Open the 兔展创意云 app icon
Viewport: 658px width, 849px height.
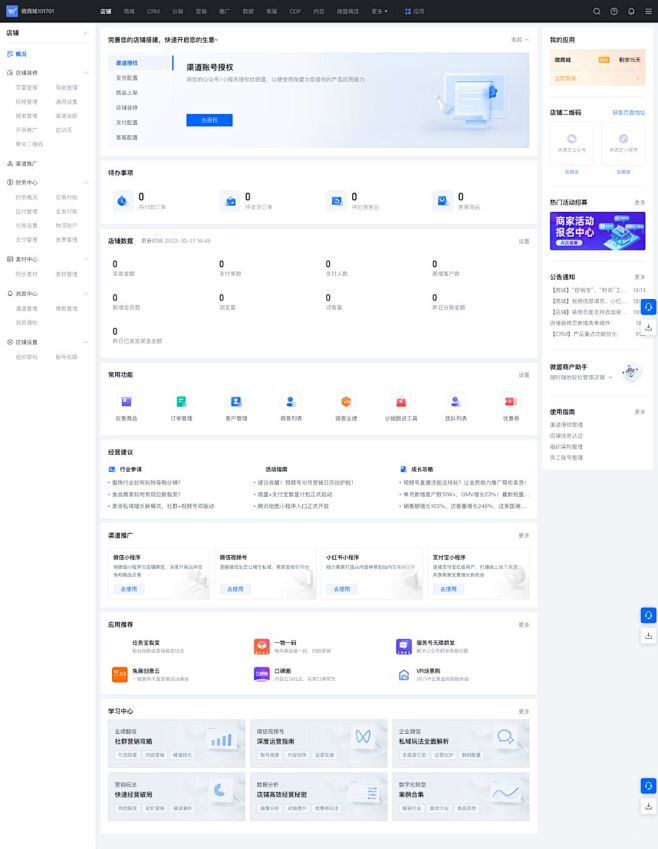coord(119,674)
